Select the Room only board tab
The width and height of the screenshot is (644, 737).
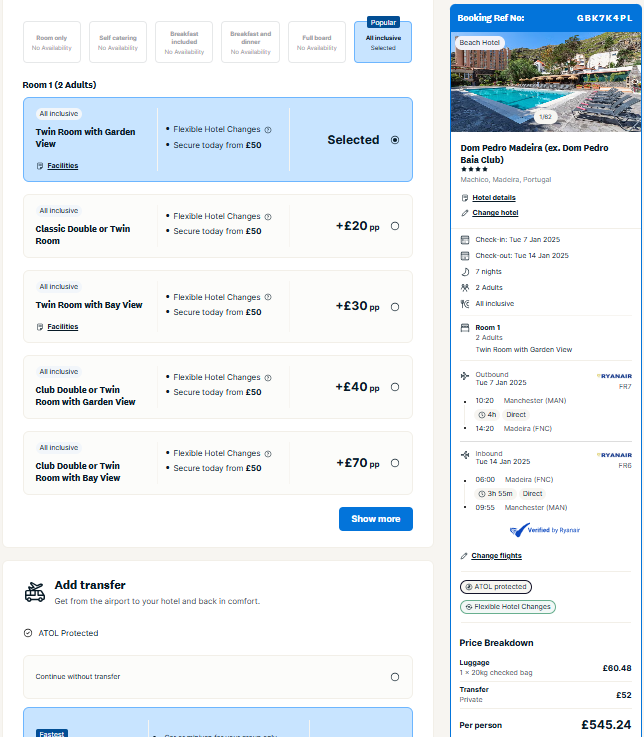pyautogui.click(x=52, y=42)
